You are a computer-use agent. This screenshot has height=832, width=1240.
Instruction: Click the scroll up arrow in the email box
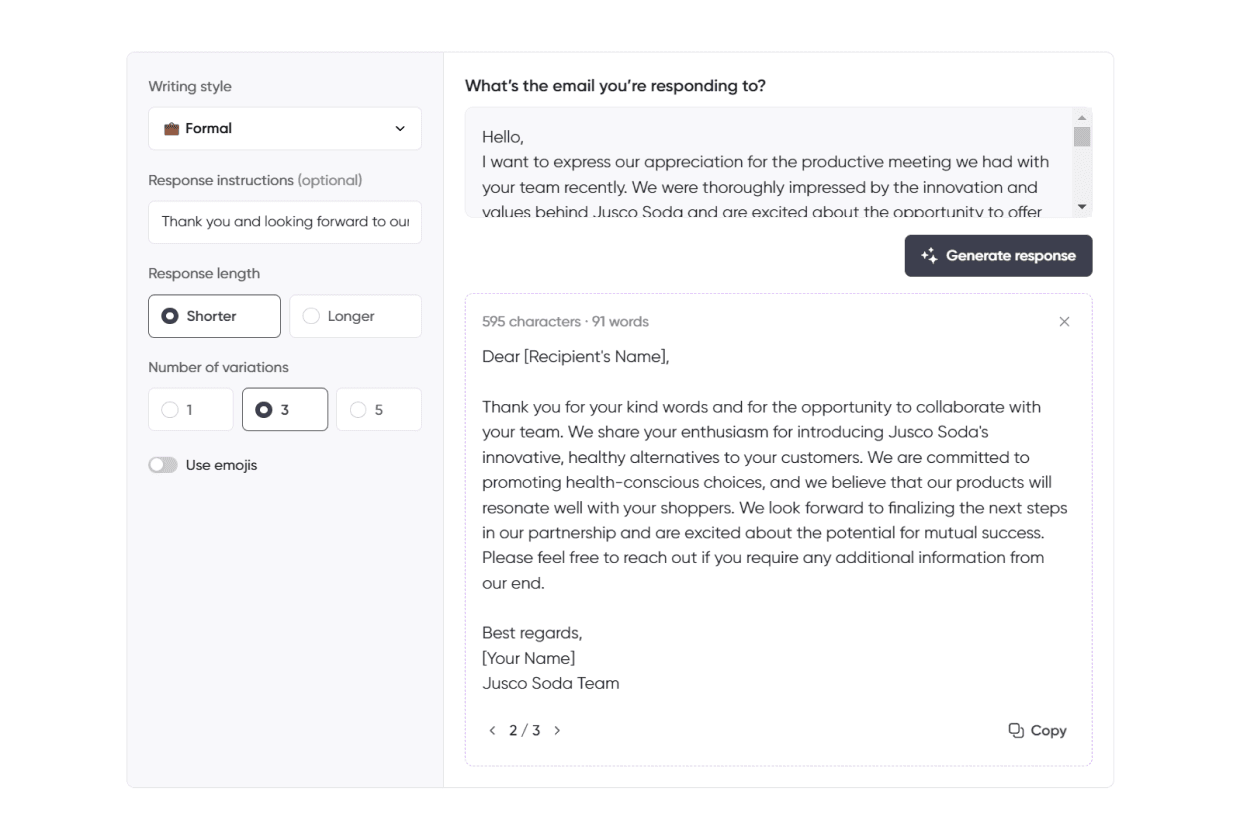1082,118
